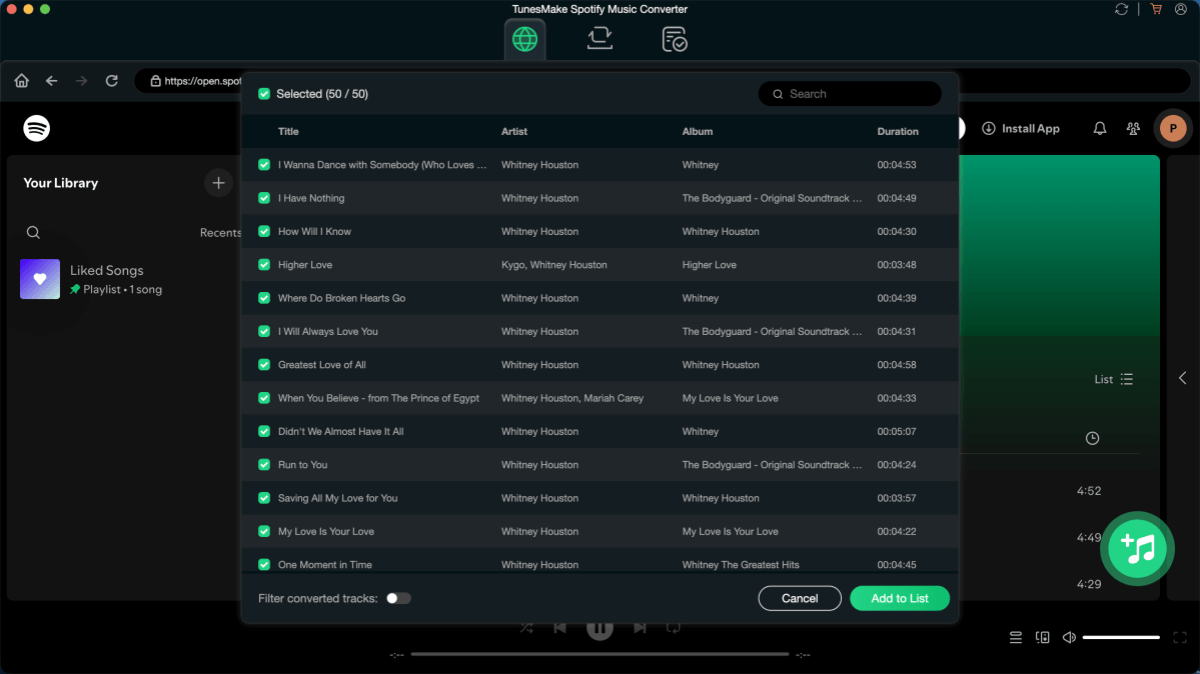The width and height of the screenshot is (1200, 674).
Task: Uncheck Didn't We Almost Have It All
Action: [x=264, y=431]
